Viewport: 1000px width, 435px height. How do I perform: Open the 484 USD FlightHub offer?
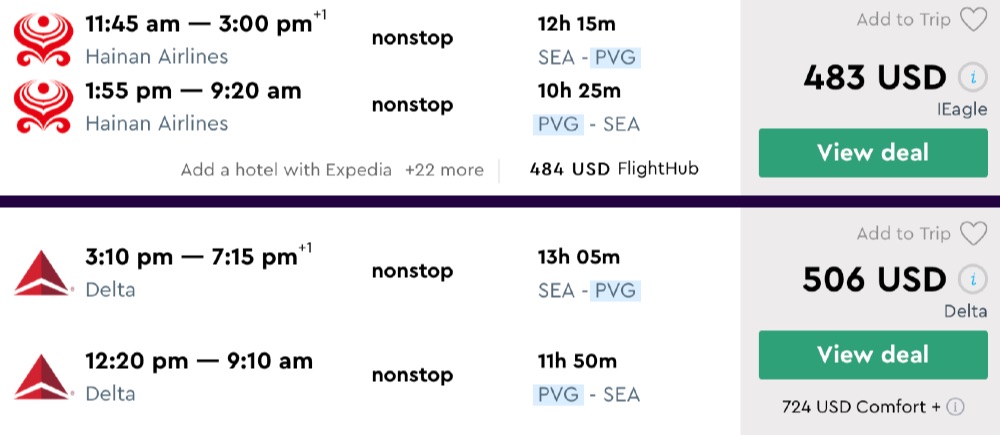[613, 170]
